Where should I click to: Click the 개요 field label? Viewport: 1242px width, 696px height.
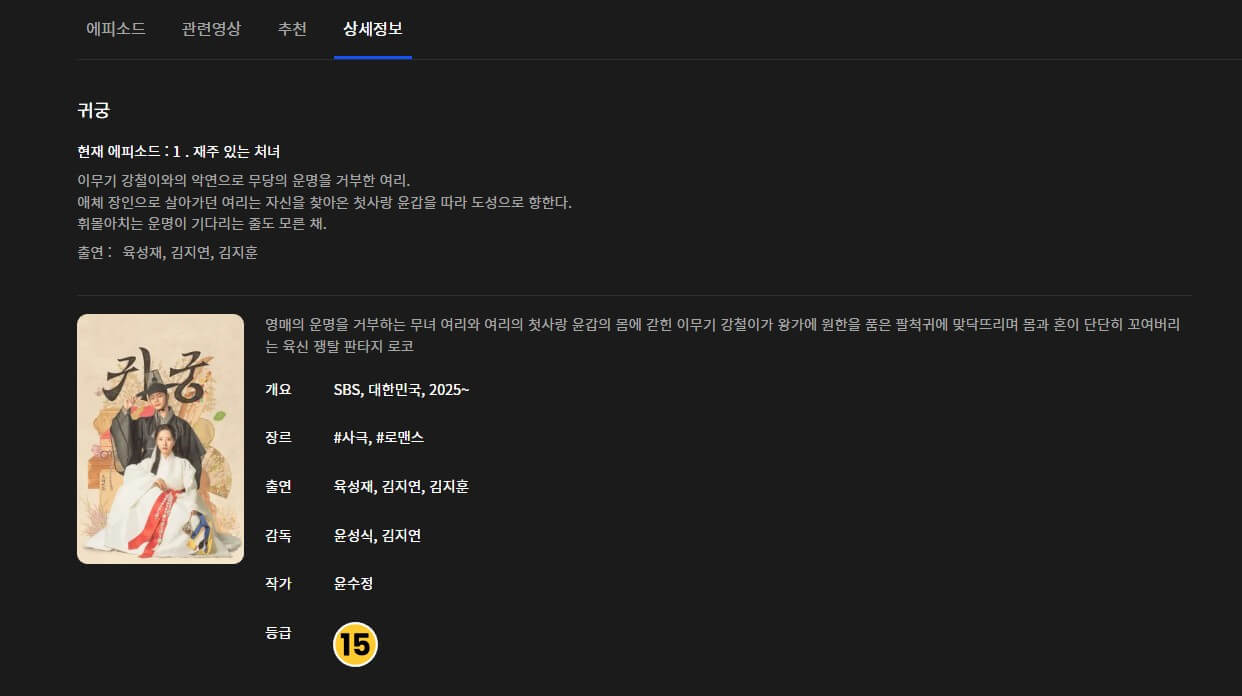point(278,389)
